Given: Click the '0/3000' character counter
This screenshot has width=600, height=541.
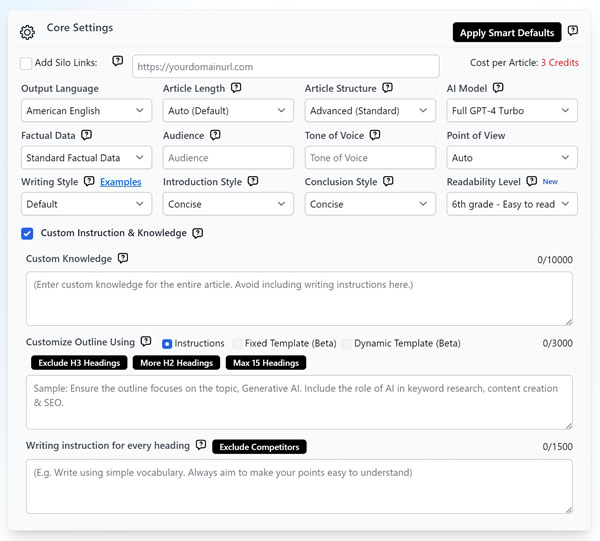Looking at the screenshot, I should (x=558, y=343).
